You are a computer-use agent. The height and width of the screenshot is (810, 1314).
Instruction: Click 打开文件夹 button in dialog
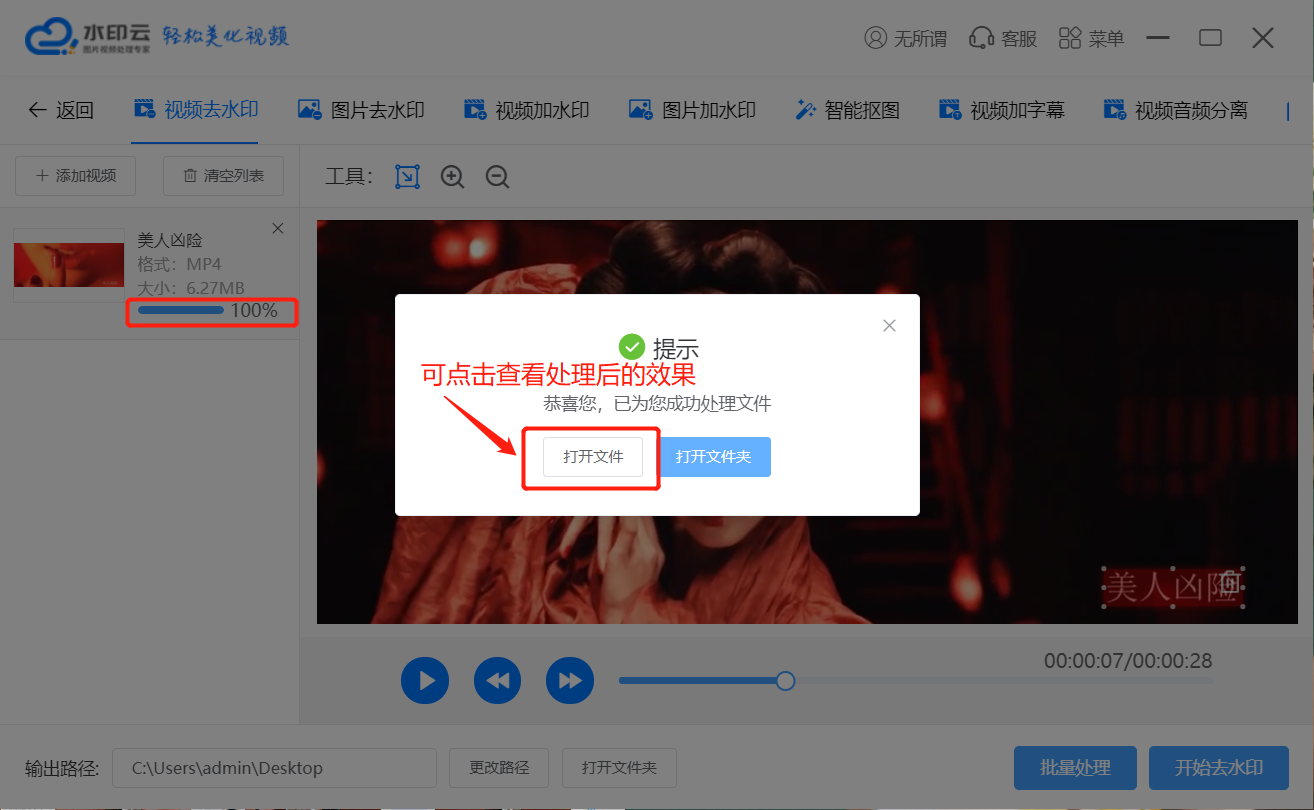point(713,457)
